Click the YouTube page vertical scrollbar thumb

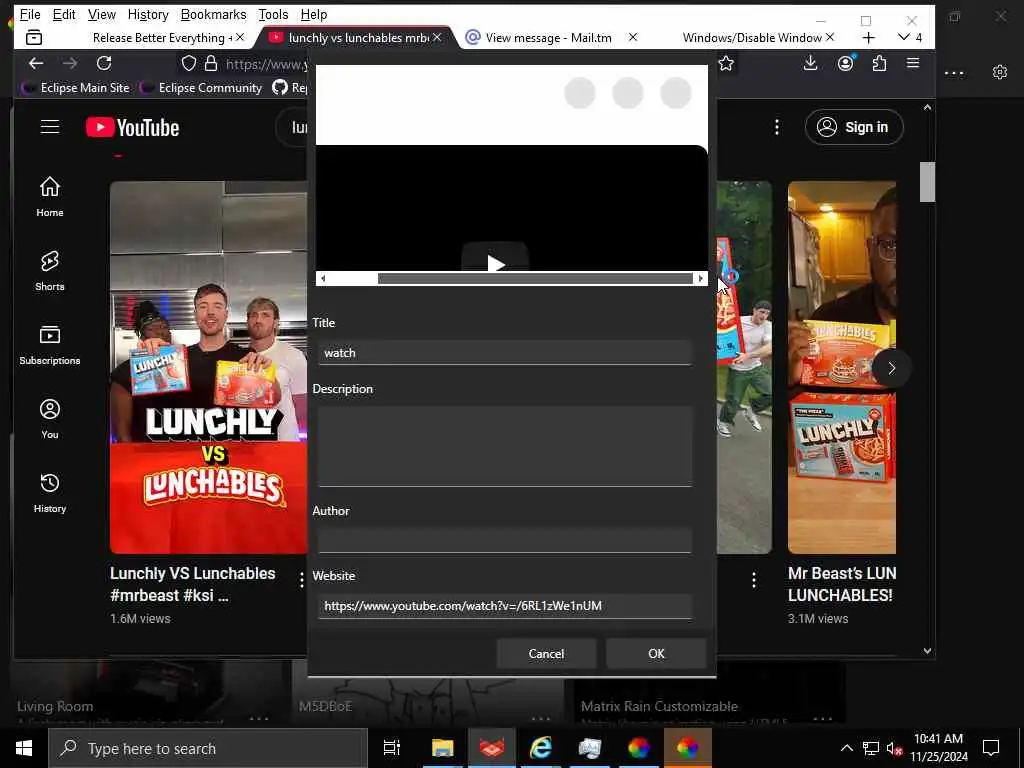click(927, 182)
